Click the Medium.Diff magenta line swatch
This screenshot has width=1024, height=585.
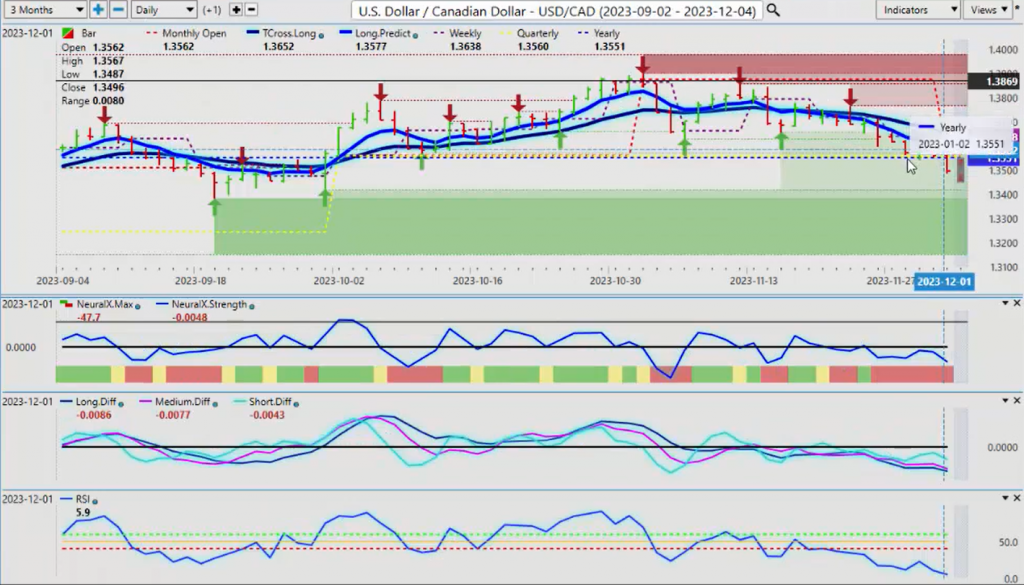click(x=146, y=402)
